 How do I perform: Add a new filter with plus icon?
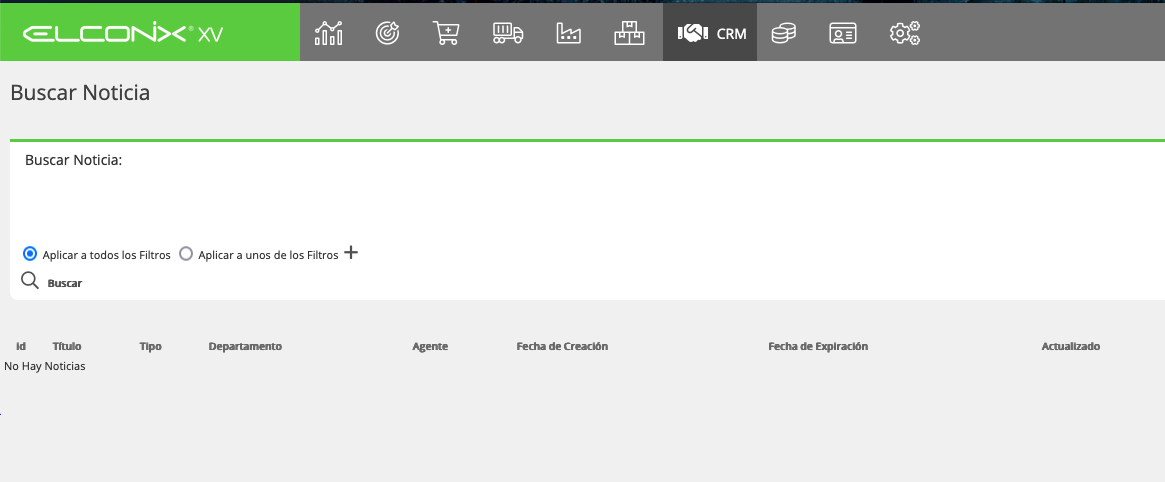351,253
